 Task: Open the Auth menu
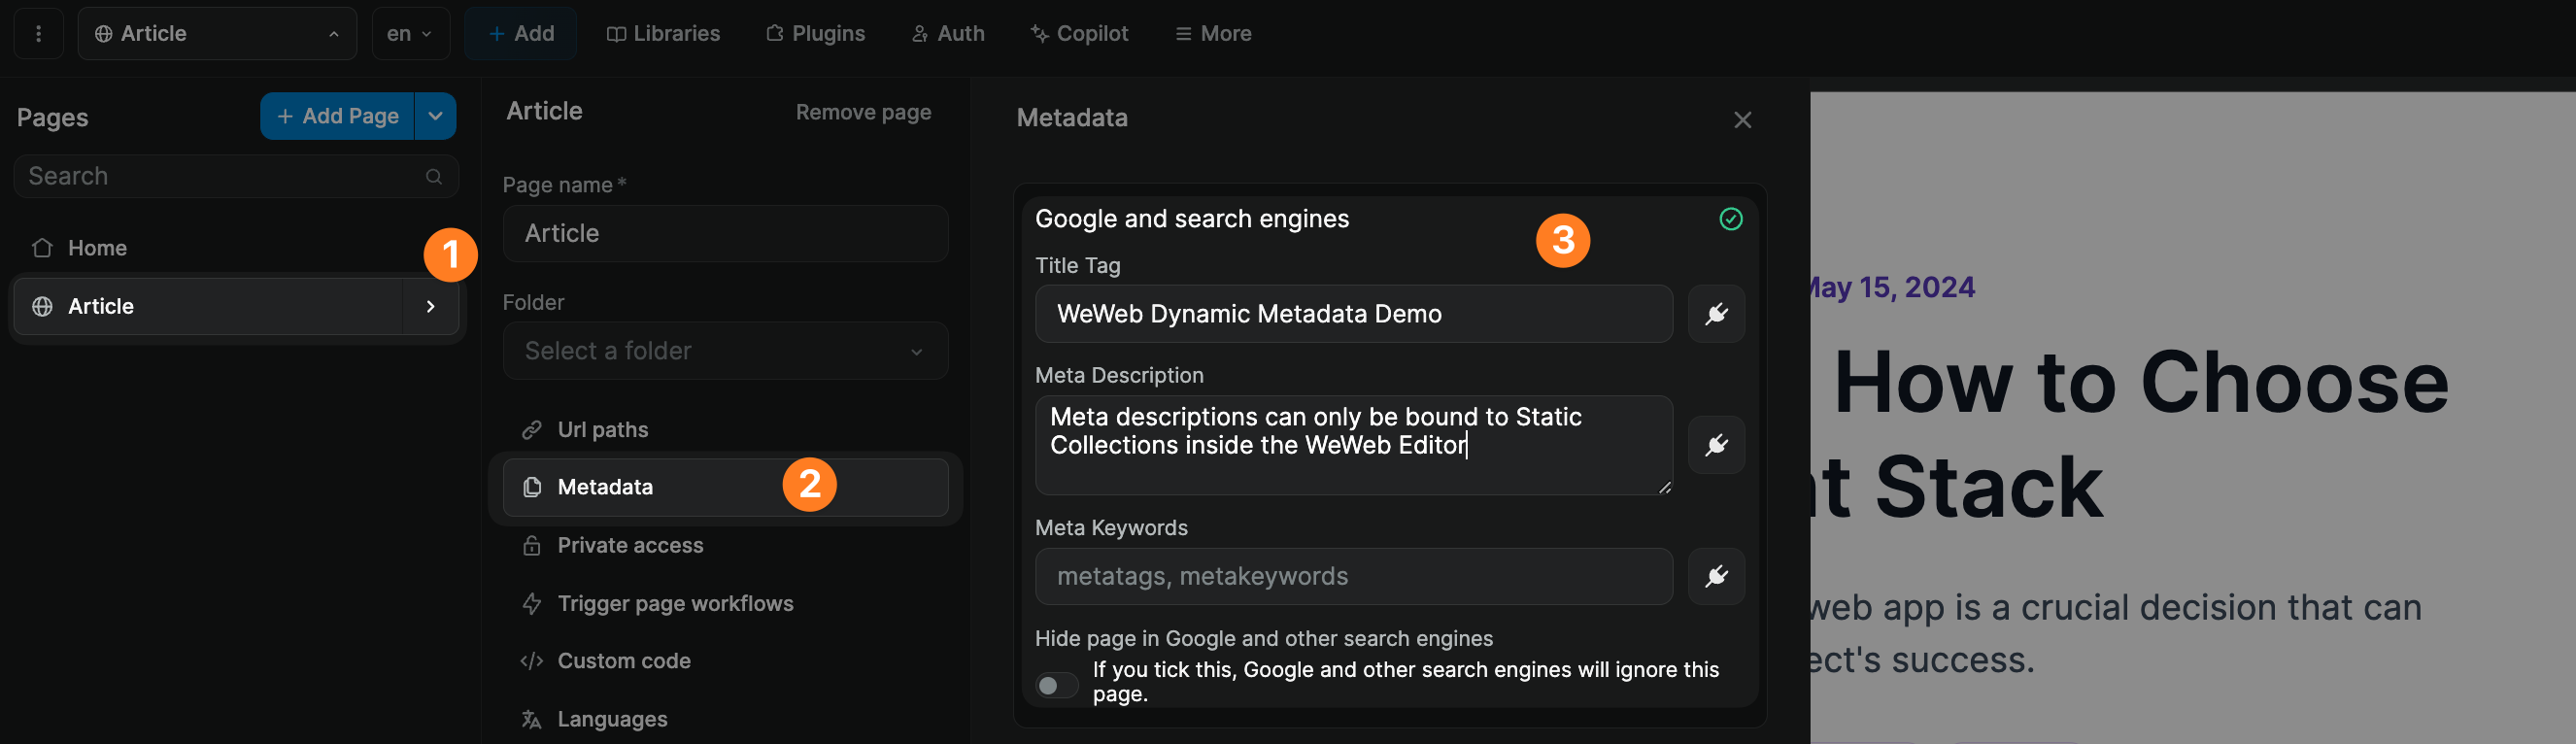click(x=948, y=33)
